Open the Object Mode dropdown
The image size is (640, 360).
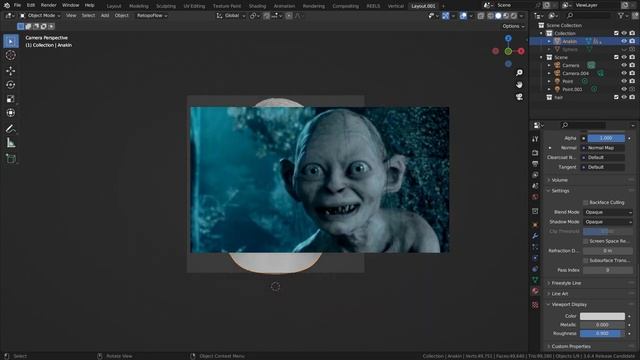coord(40,16)
